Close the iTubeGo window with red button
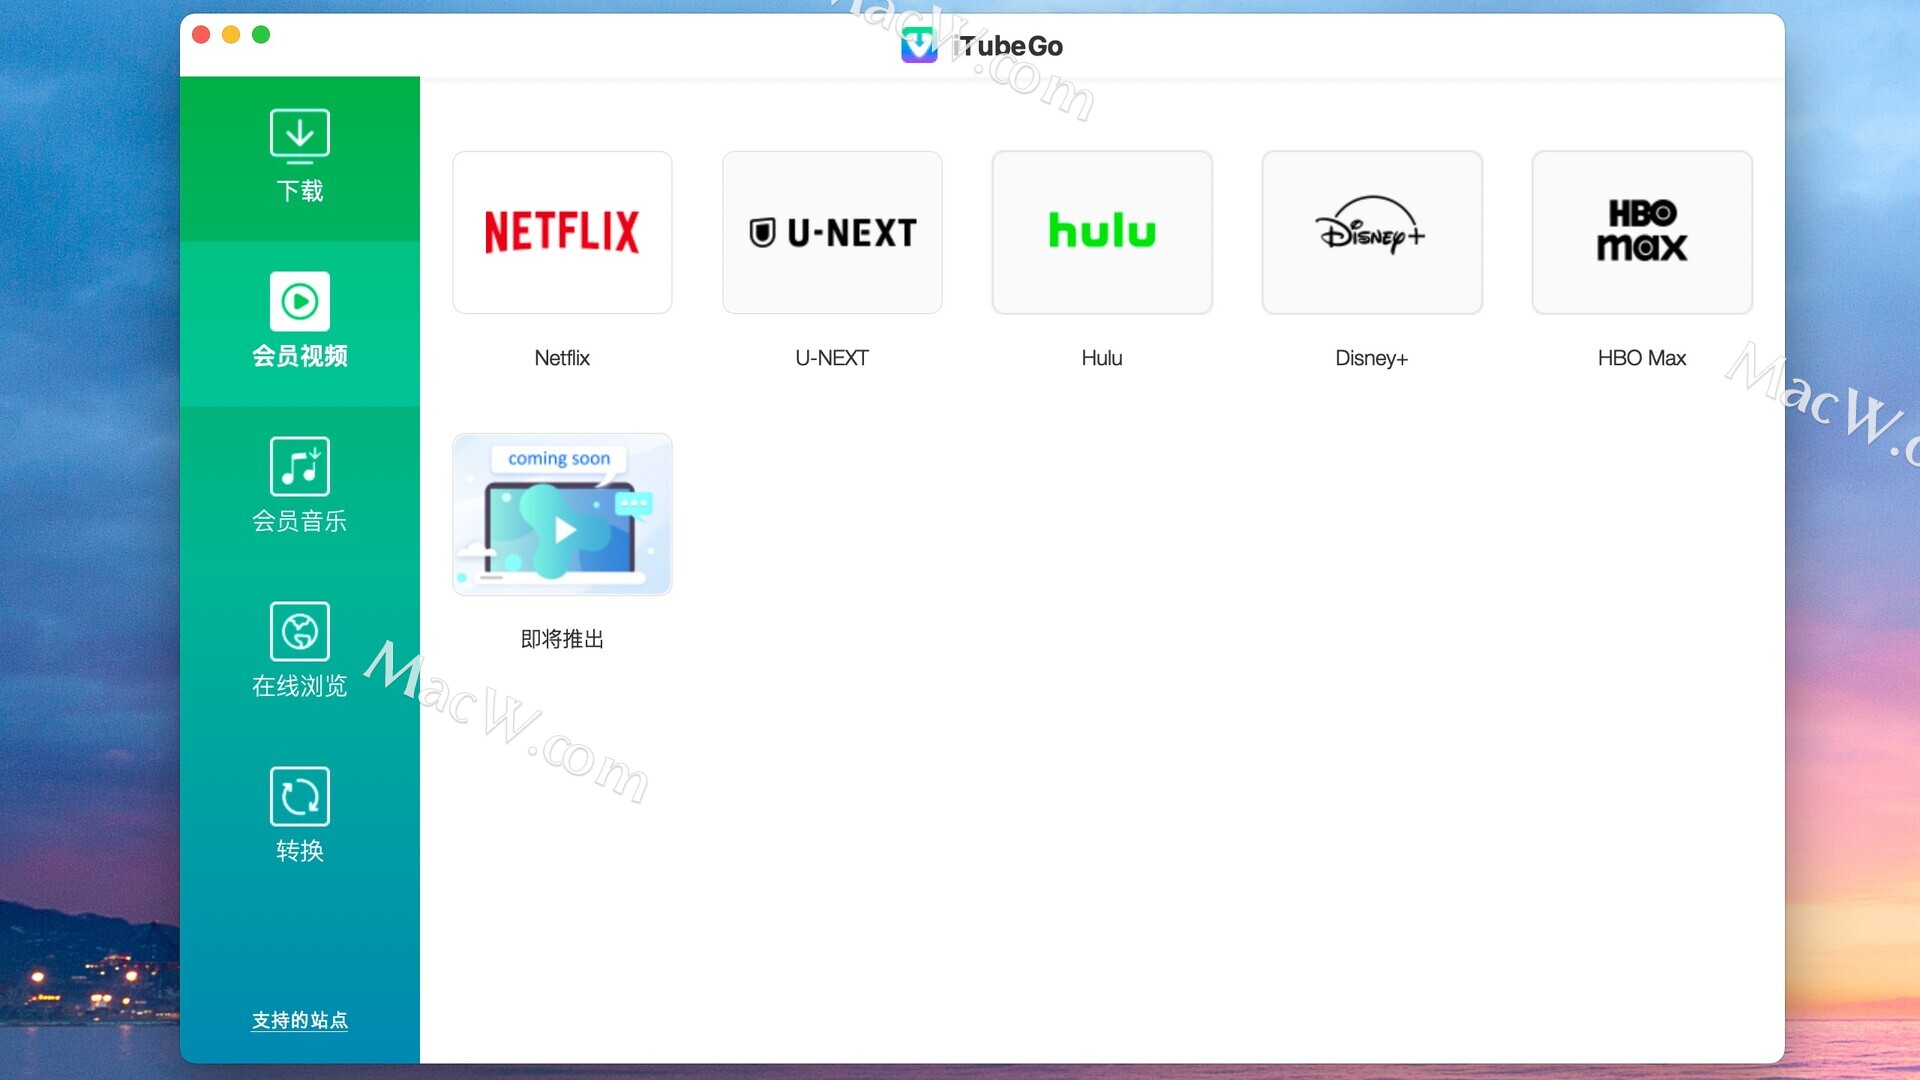This screenshot has width=1920, height=1080. click(201, 35)
